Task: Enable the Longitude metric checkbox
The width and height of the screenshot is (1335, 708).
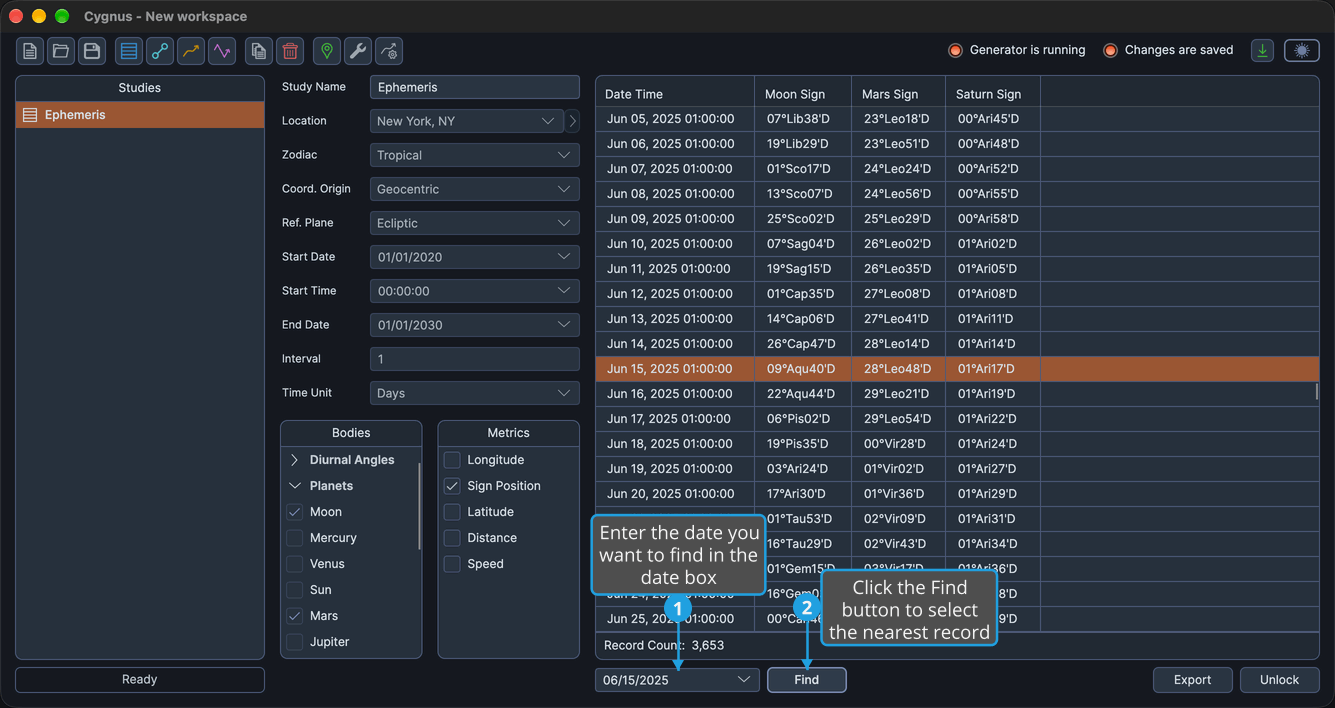Action: click(452, 460)
